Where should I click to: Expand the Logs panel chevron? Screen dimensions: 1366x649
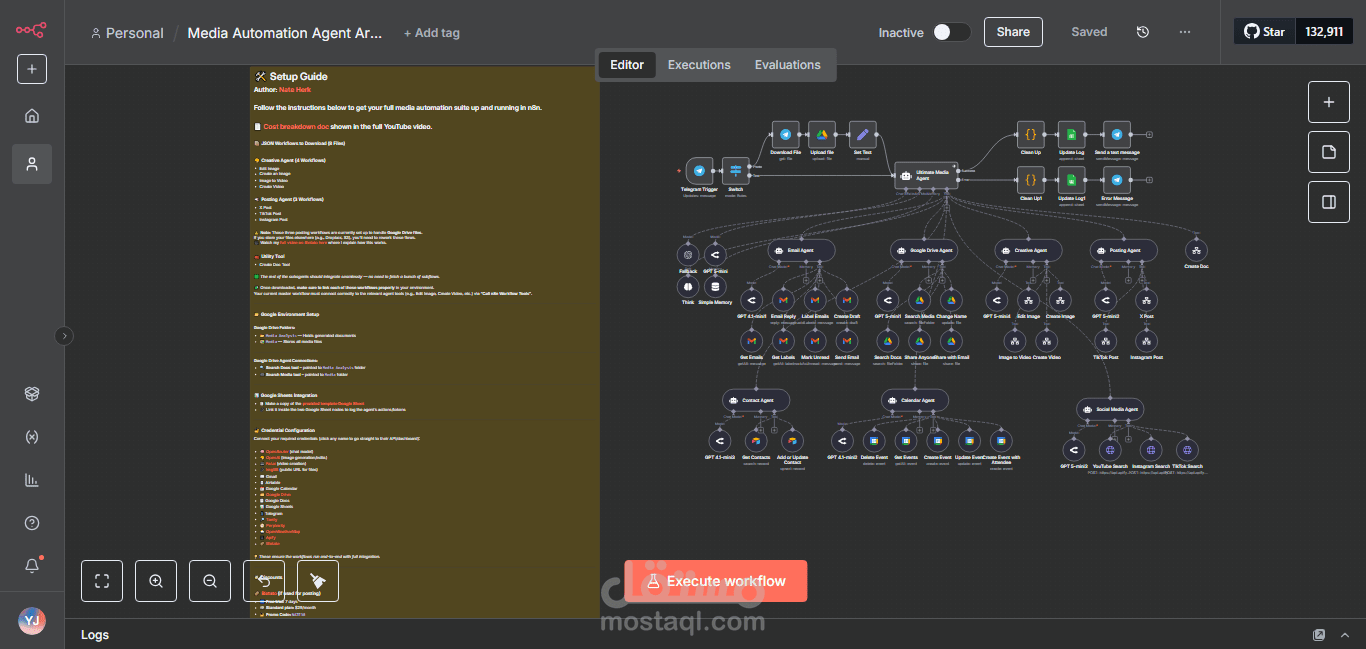(x=1346, y=635)
